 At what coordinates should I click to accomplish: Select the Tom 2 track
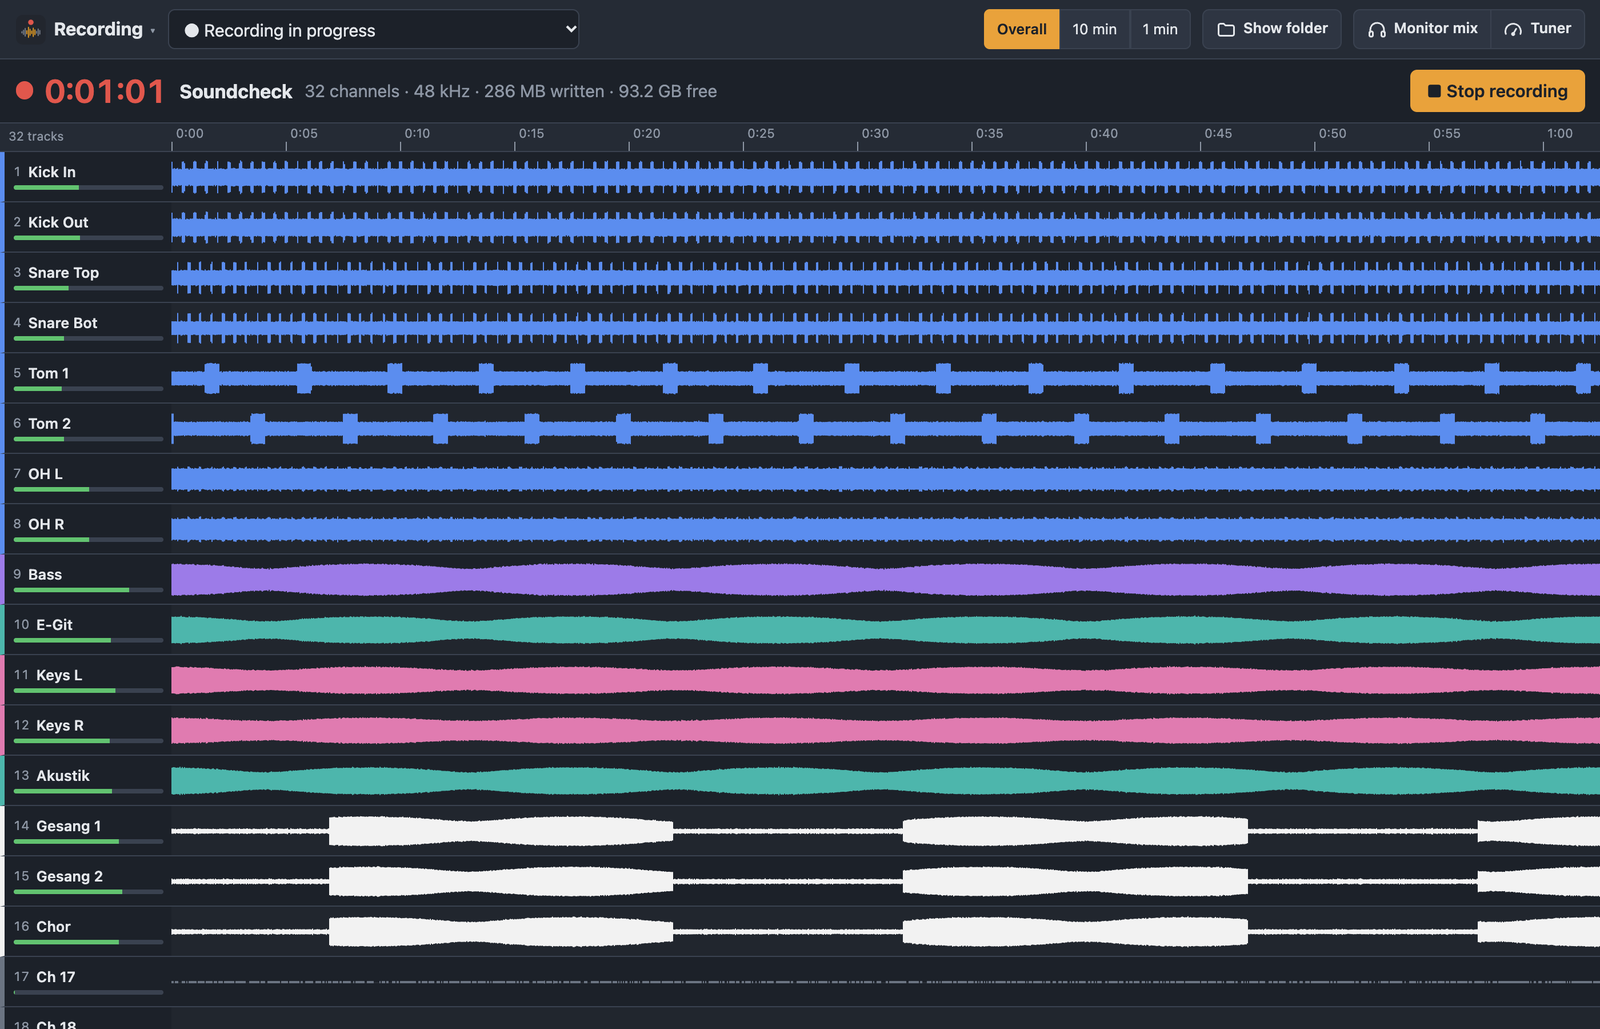coord(86,428)
